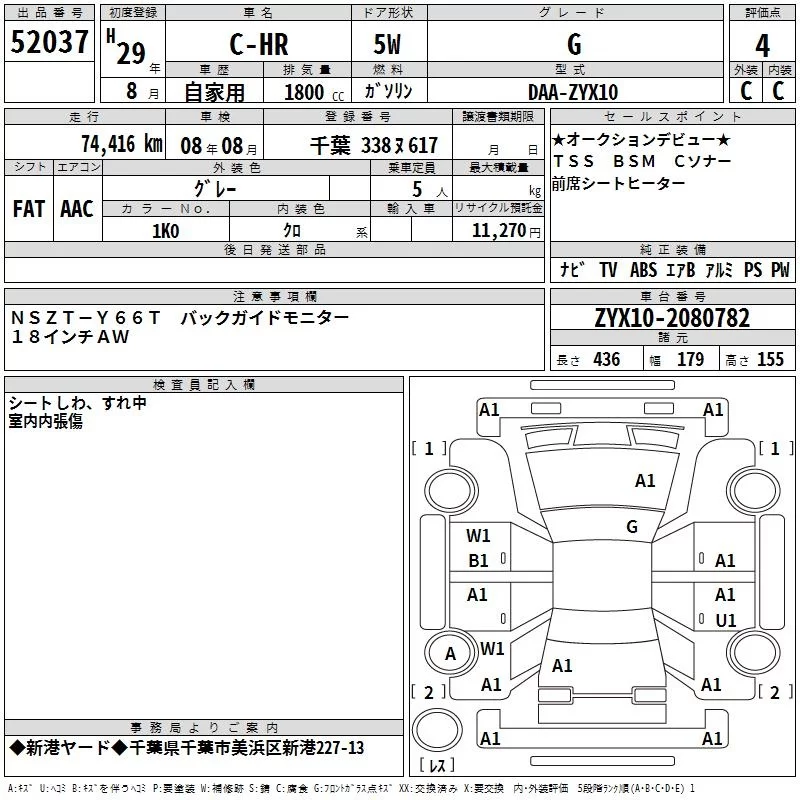This screenshot has height=800, width=800.
Task: Click the 後日発送部品 section header
Action: pyautogui.click(x=274, y=249)
